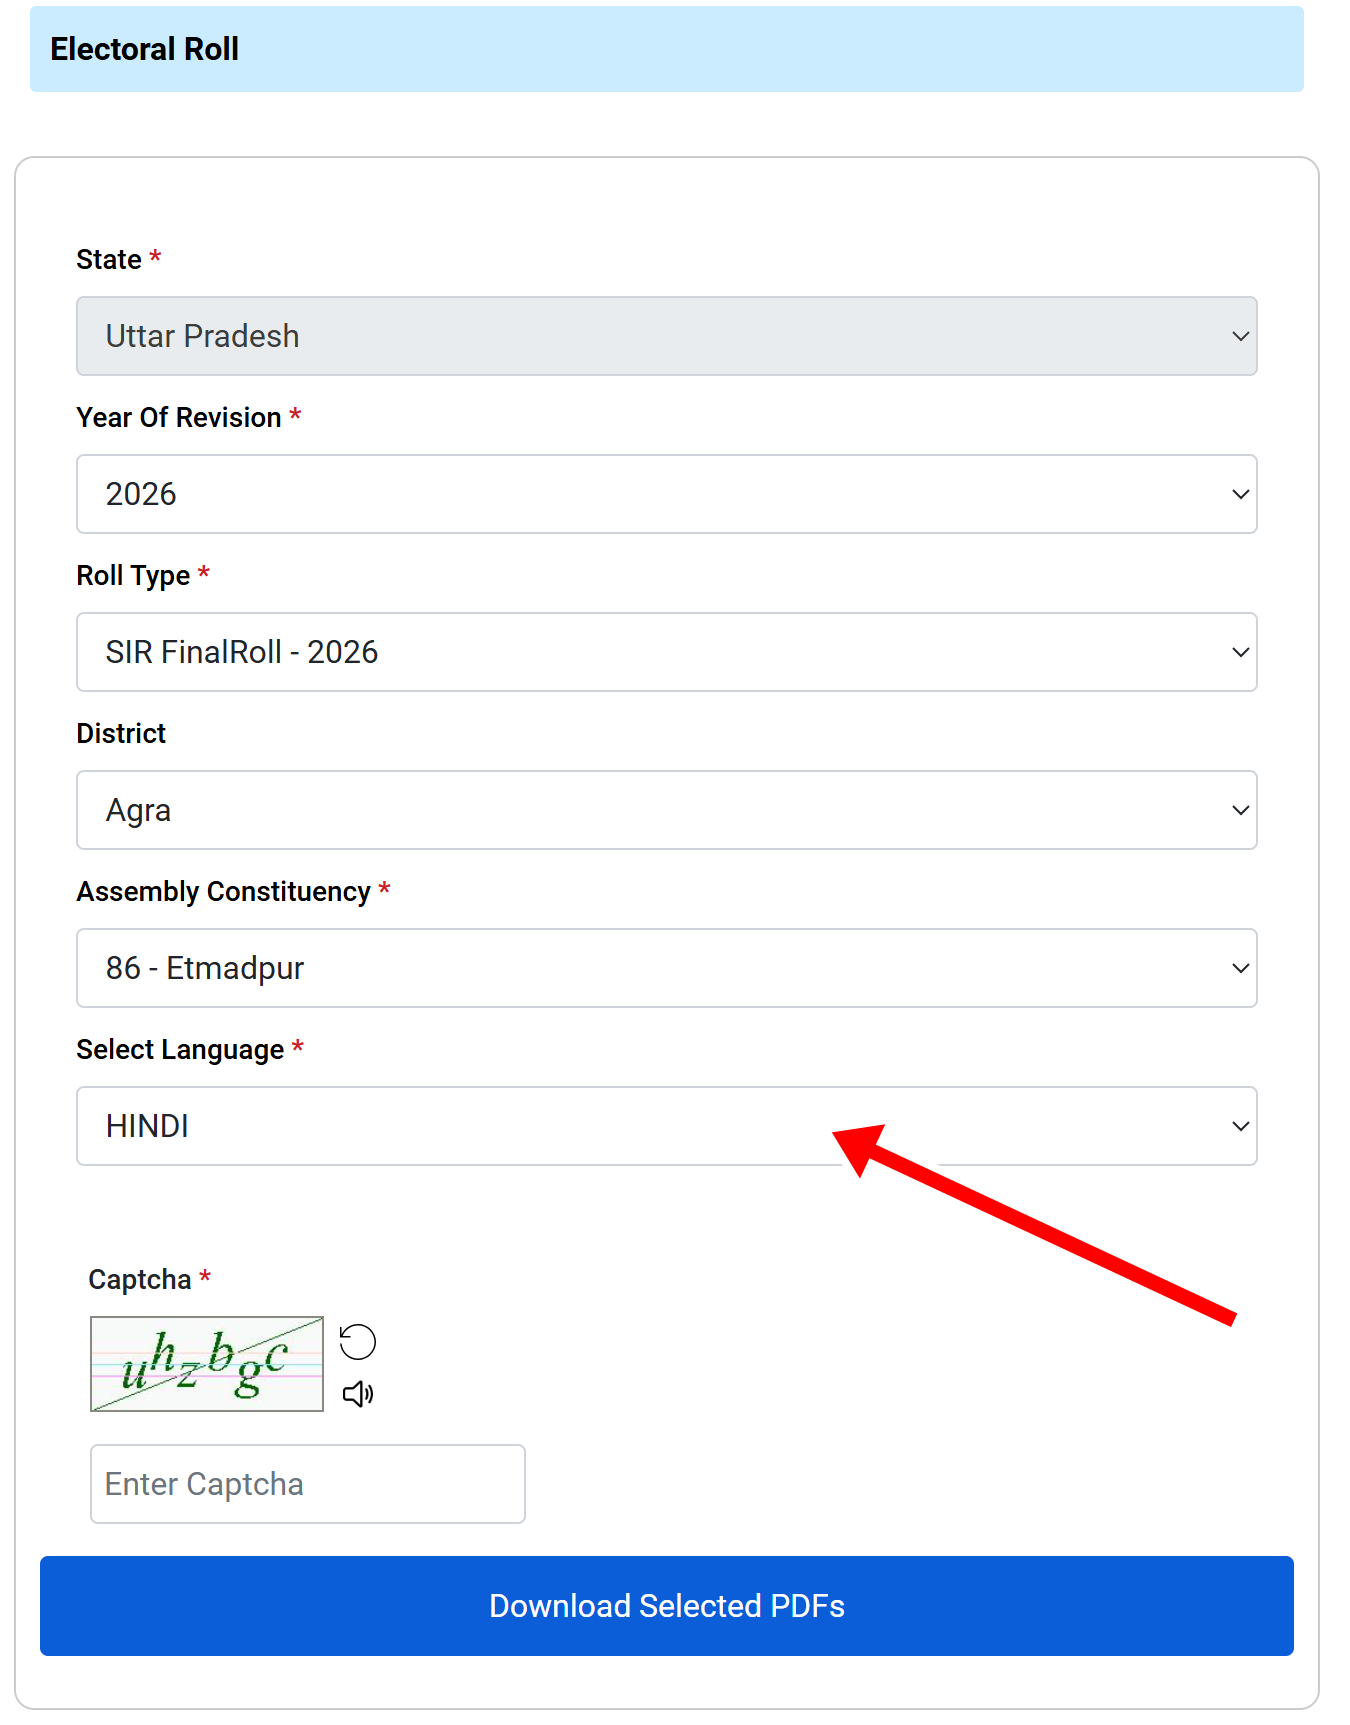Click the Electoral Roll header banner

coord(667,49)
